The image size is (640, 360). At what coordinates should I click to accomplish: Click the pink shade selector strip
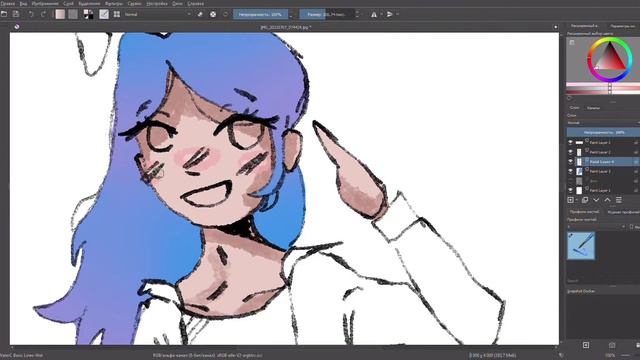coord(603,85)
